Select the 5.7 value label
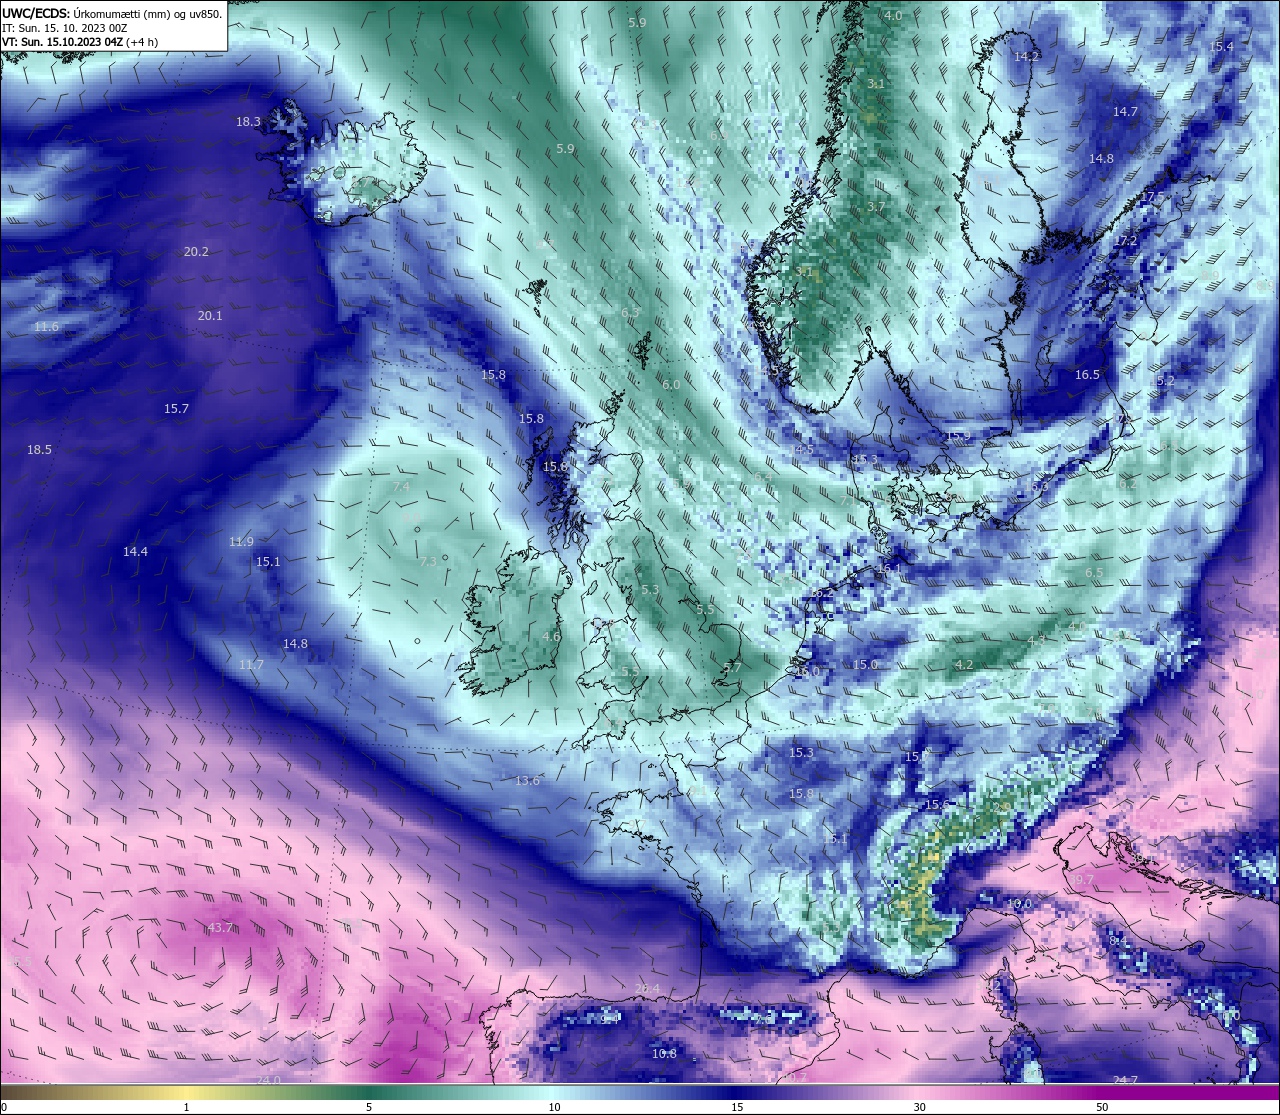Image resolution: width=1280 pixels, height=1115 pixels. 732,667
